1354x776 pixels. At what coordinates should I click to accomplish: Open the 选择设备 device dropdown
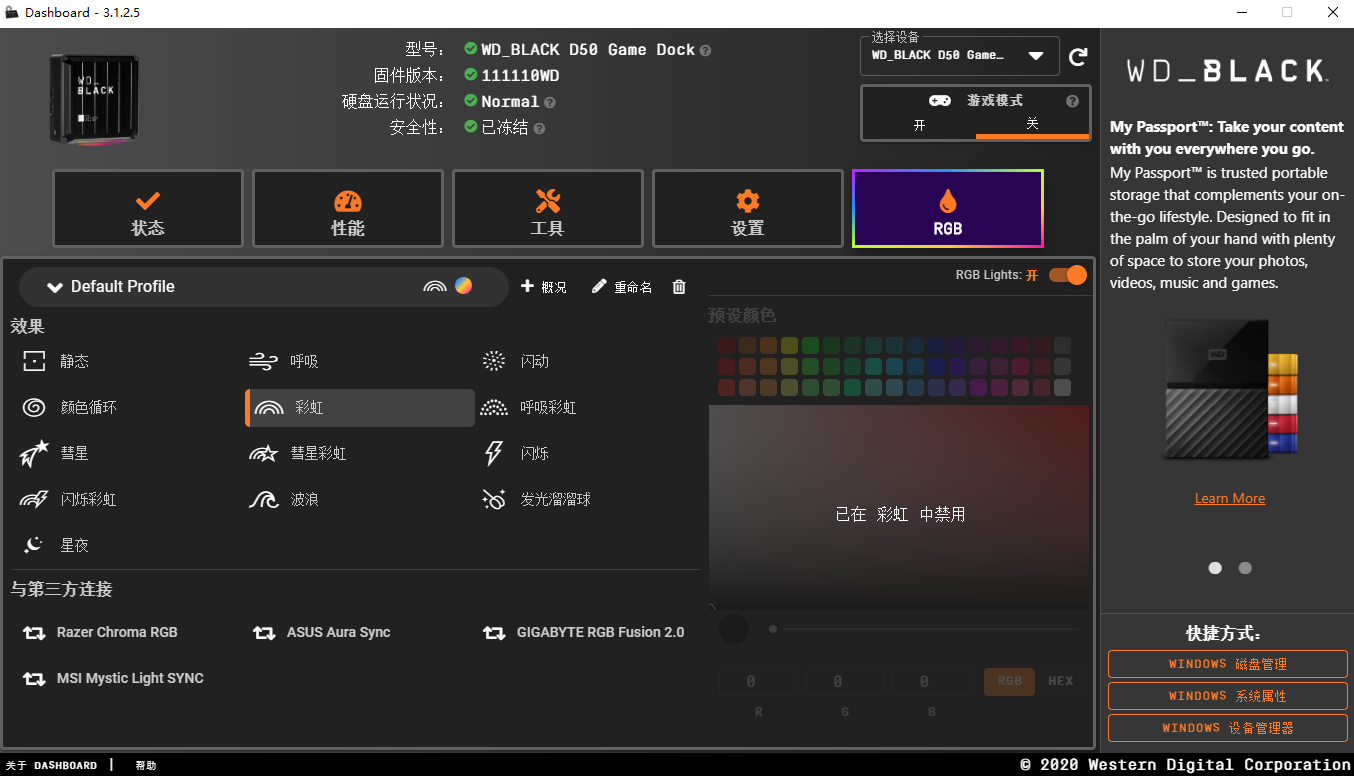[959, 56]
